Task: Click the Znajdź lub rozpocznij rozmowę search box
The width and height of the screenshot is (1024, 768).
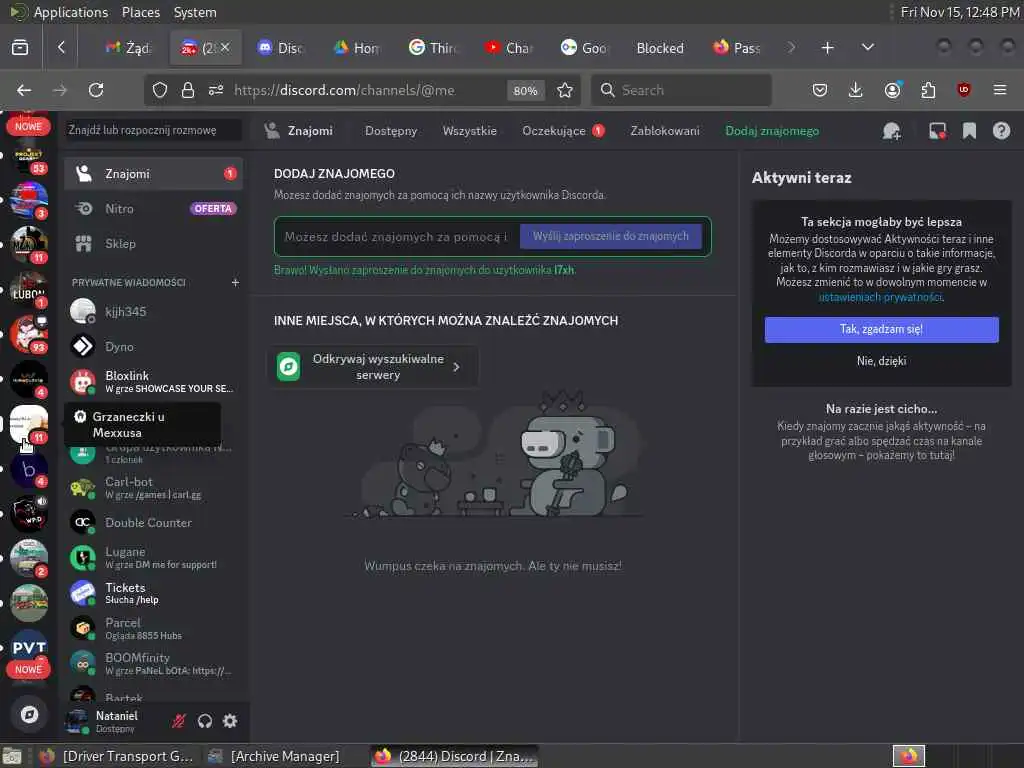Action: click(x=153, y=130)
